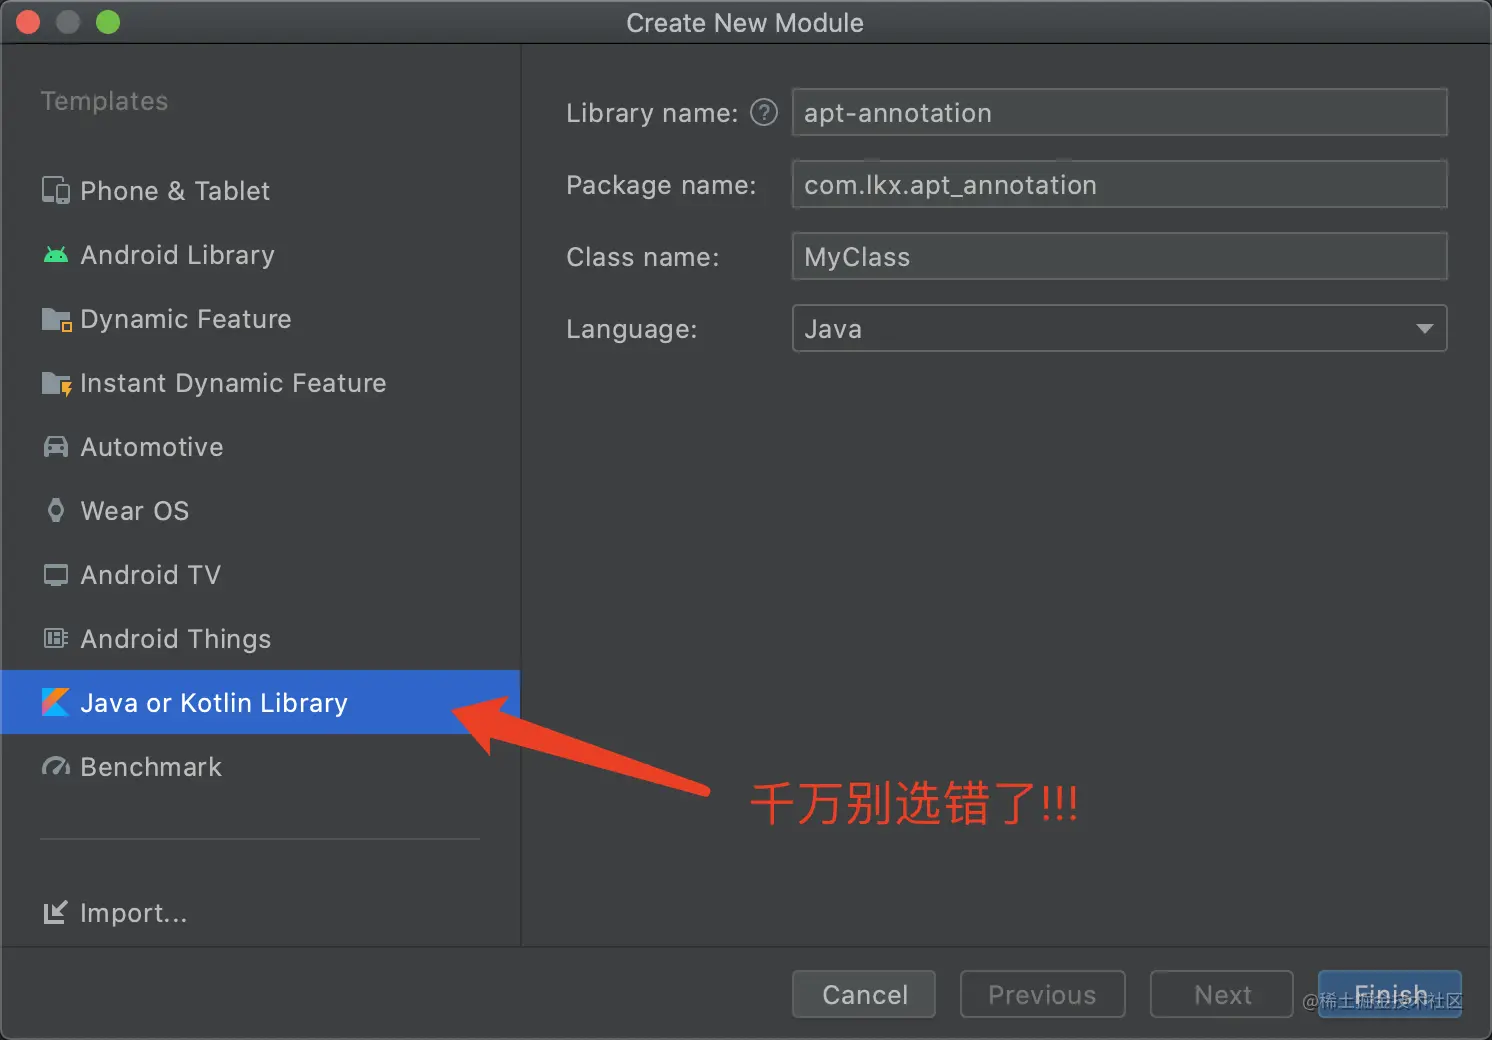Click the Kotlin logo icon
This screenshot has width=1492, height=1040.
(x=55, y=702)
